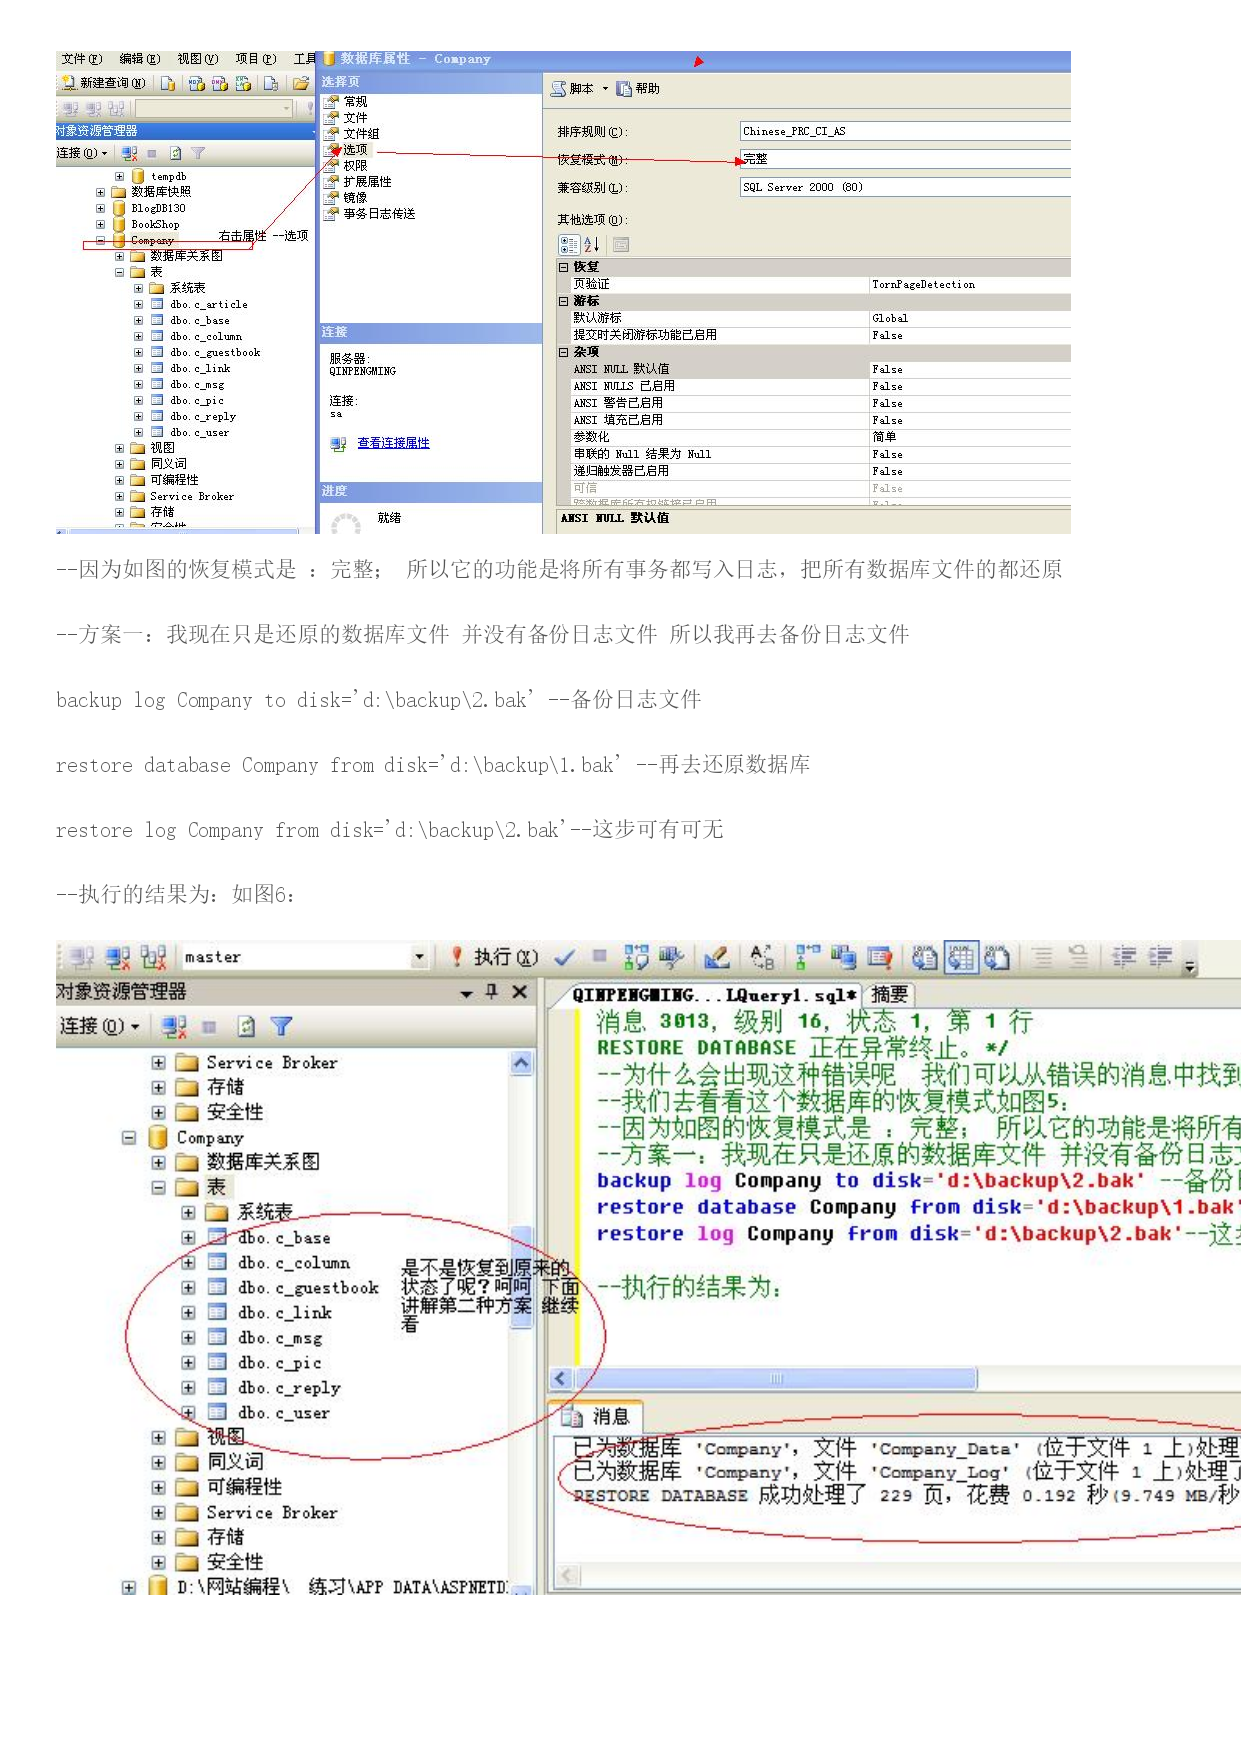Screen dimensions: 1241x1754
Task: Select the BookShop database in tree
Action: tap(155, 225)
